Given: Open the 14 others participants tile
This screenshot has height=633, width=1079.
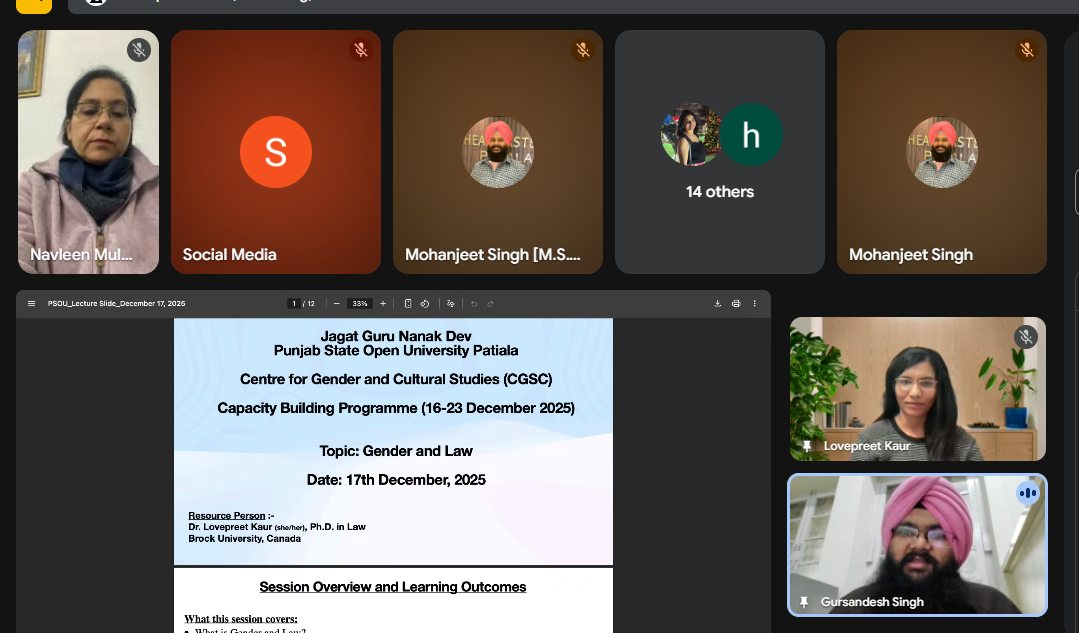Looking at the screenshot, I should pos(720,151).
